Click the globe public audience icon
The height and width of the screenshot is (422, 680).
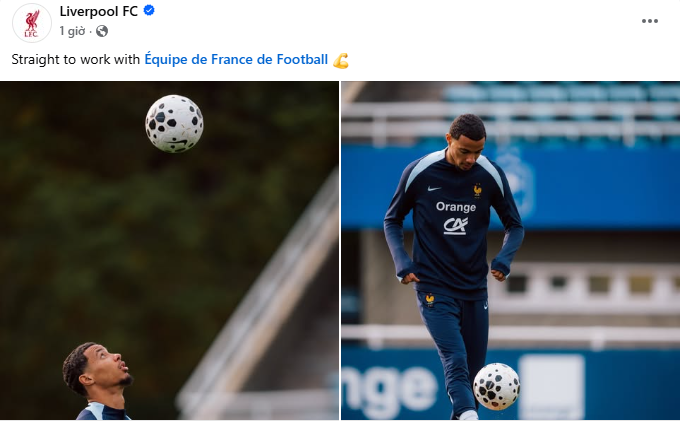(101, 31)
